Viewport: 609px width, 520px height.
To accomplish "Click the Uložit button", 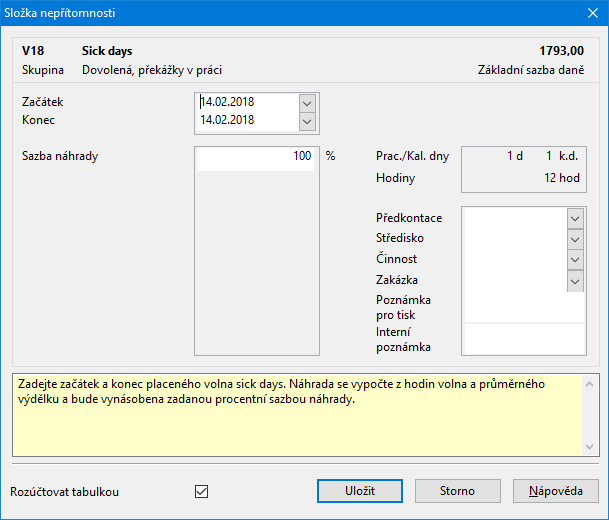I will pos(360,491).
